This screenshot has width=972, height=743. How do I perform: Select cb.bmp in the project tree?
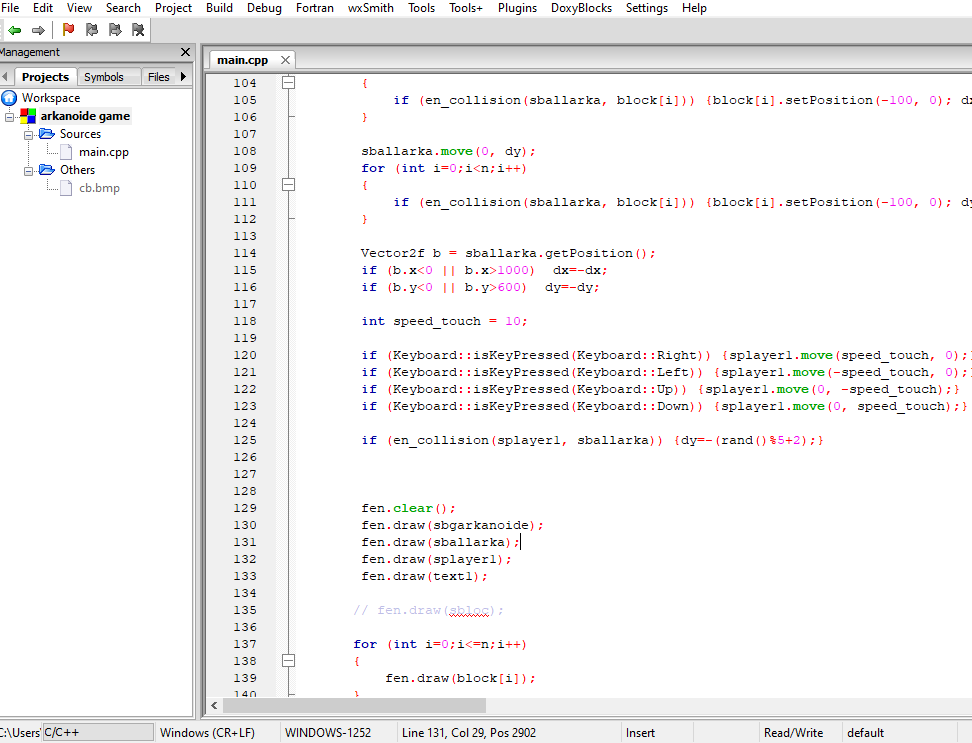[99, 188]
